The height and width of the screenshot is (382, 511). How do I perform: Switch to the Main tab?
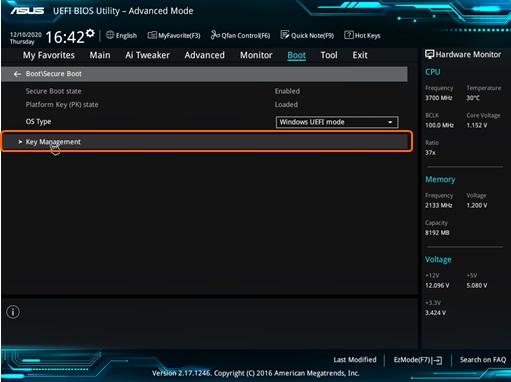point(100,55)
